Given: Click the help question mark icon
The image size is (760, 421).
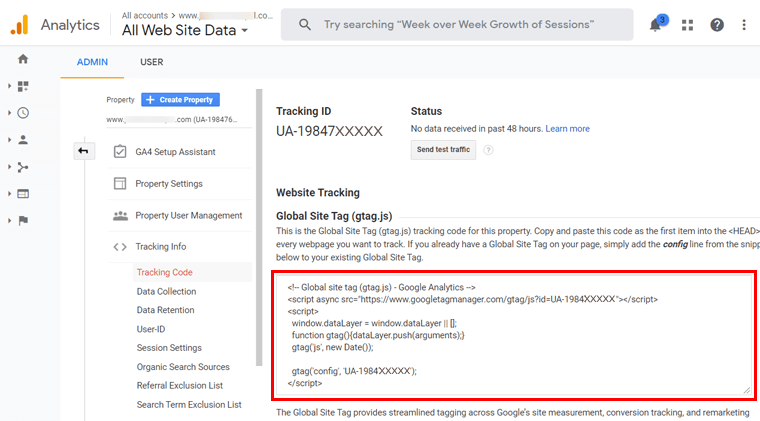Looking at the screenshot, I should 716,25.
